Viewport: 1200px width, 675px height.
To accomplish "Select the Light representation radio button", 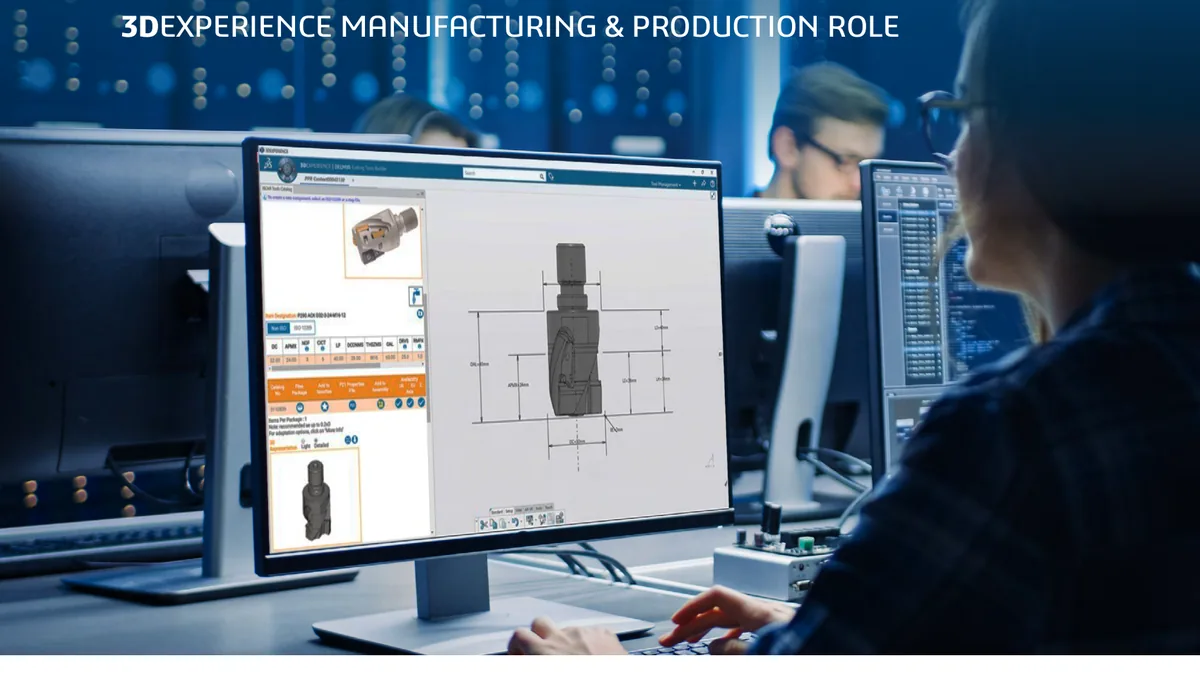I will [x=303, y=440].
